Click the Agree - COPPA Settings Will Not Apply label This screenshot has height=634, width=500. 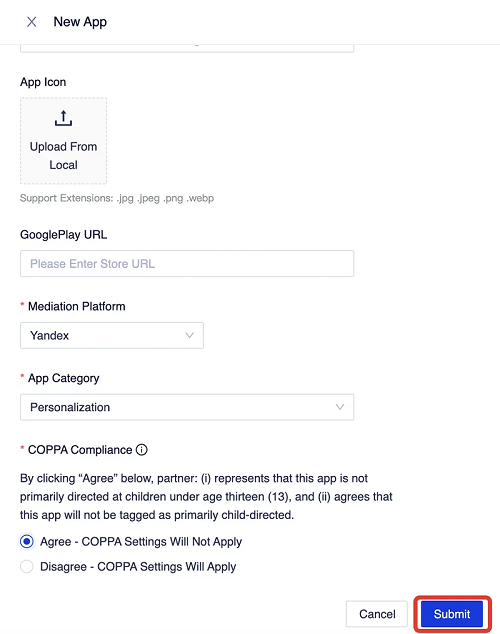(x=141, y=541)
